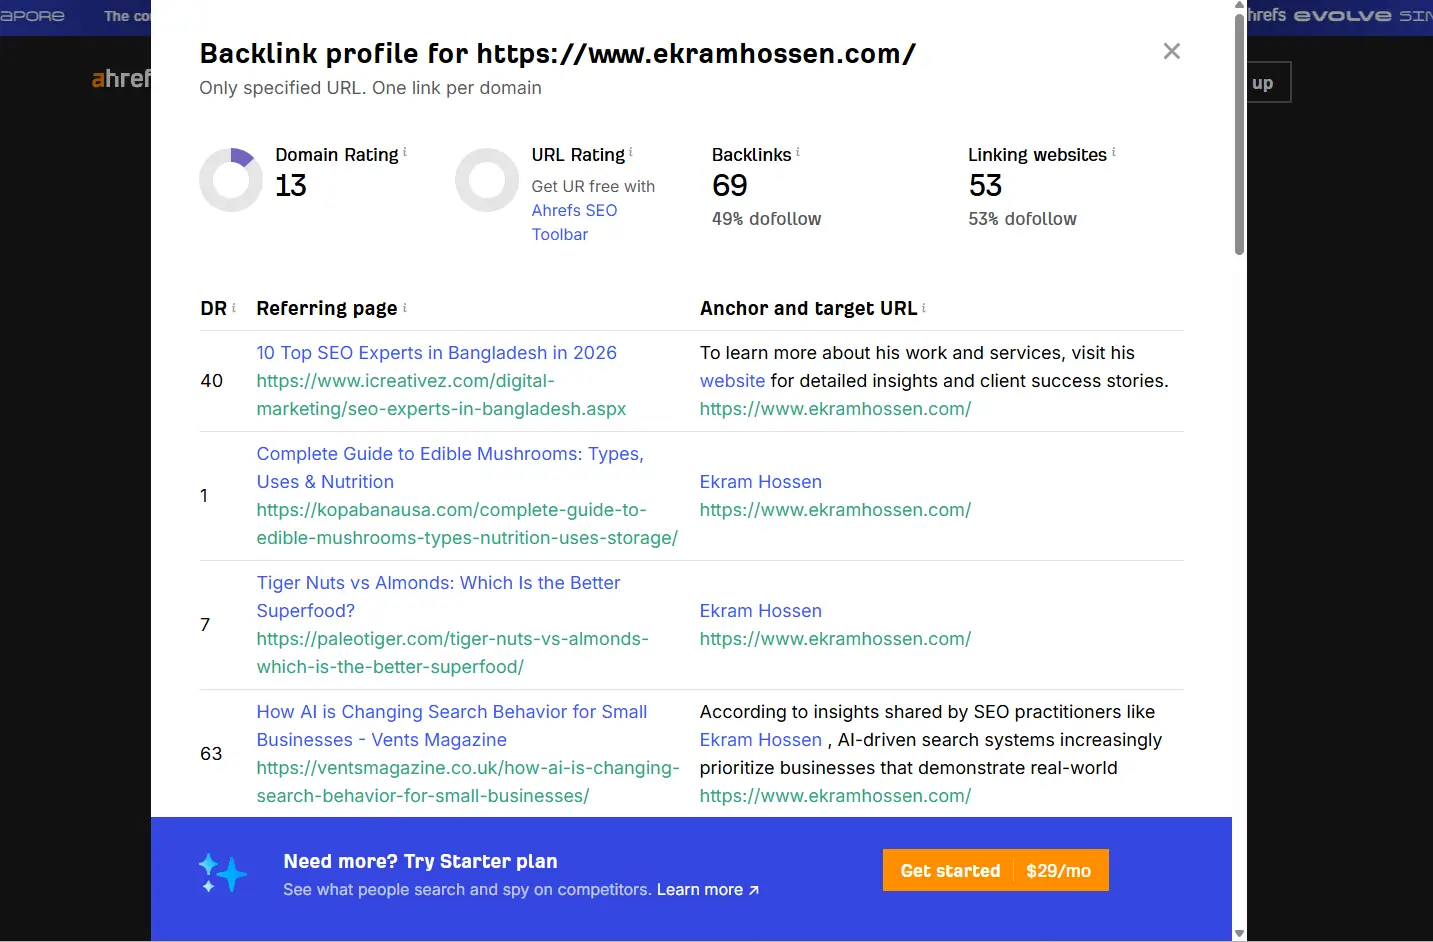Click DR value 7 in Tiger Nuts row
1433x942 pixels.
pyautogui.click(x=205, y=625)
